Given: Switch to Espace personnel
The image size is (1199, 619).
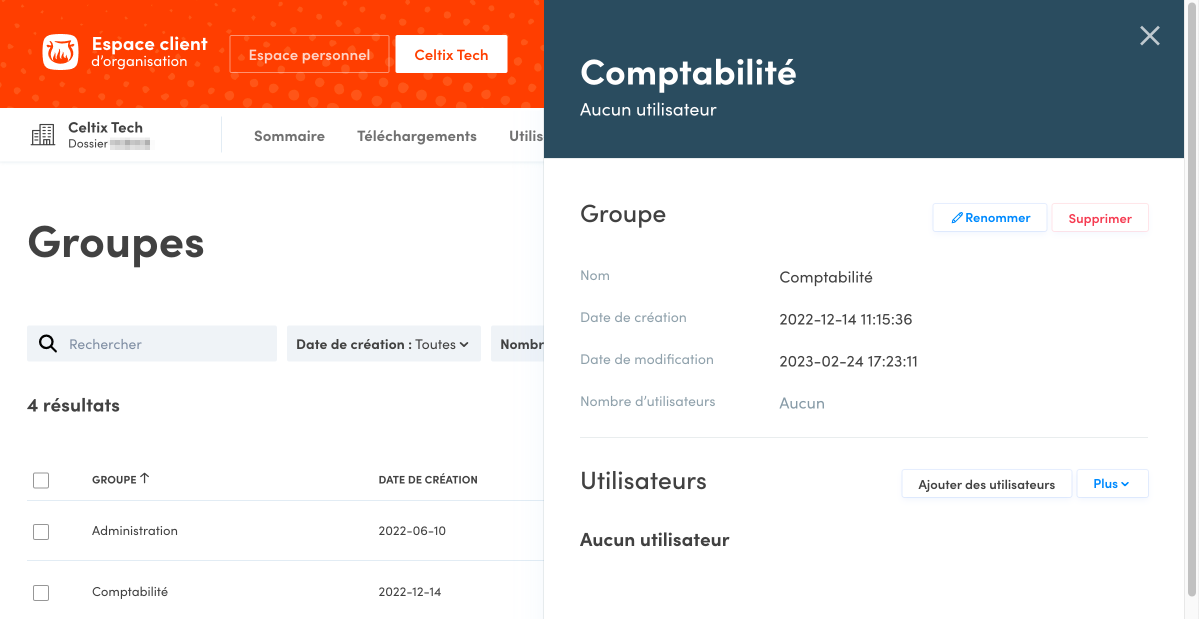Looking at the screenshot, I should pos(309,55).
